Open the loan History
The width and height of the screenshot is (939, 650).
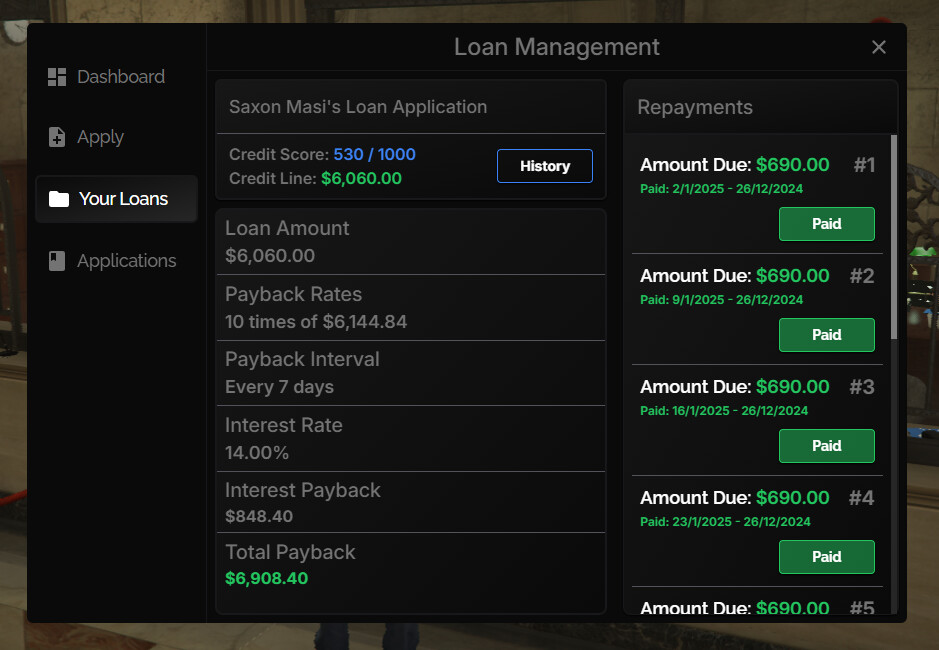click(545, 166)
